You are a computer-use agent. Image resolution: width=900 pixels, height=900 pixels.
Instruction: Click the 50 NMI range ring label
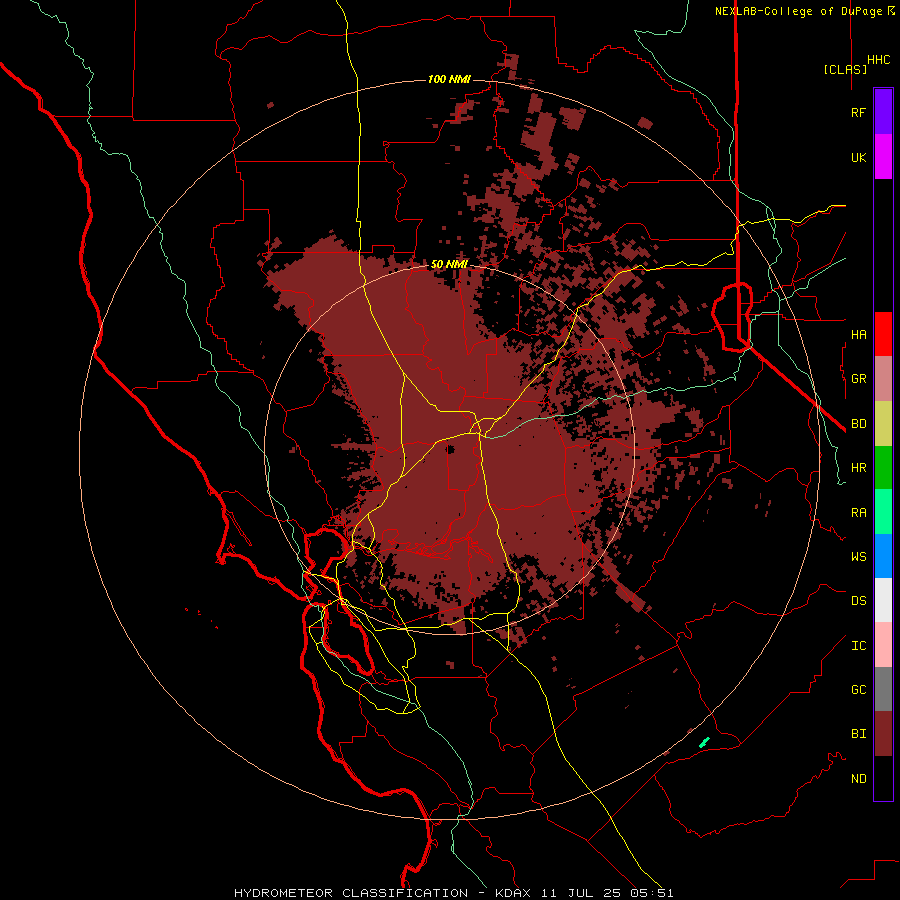449,264
